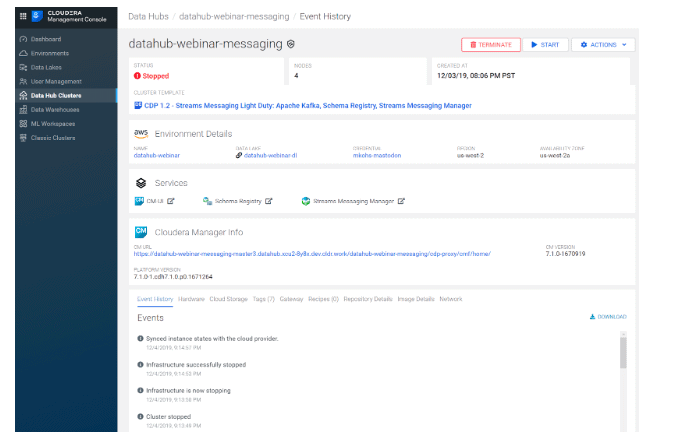Viewport: 674px width, 439px height.
Task: Click the Dashboard sidebar icon
Action: (x=23, y=38)
